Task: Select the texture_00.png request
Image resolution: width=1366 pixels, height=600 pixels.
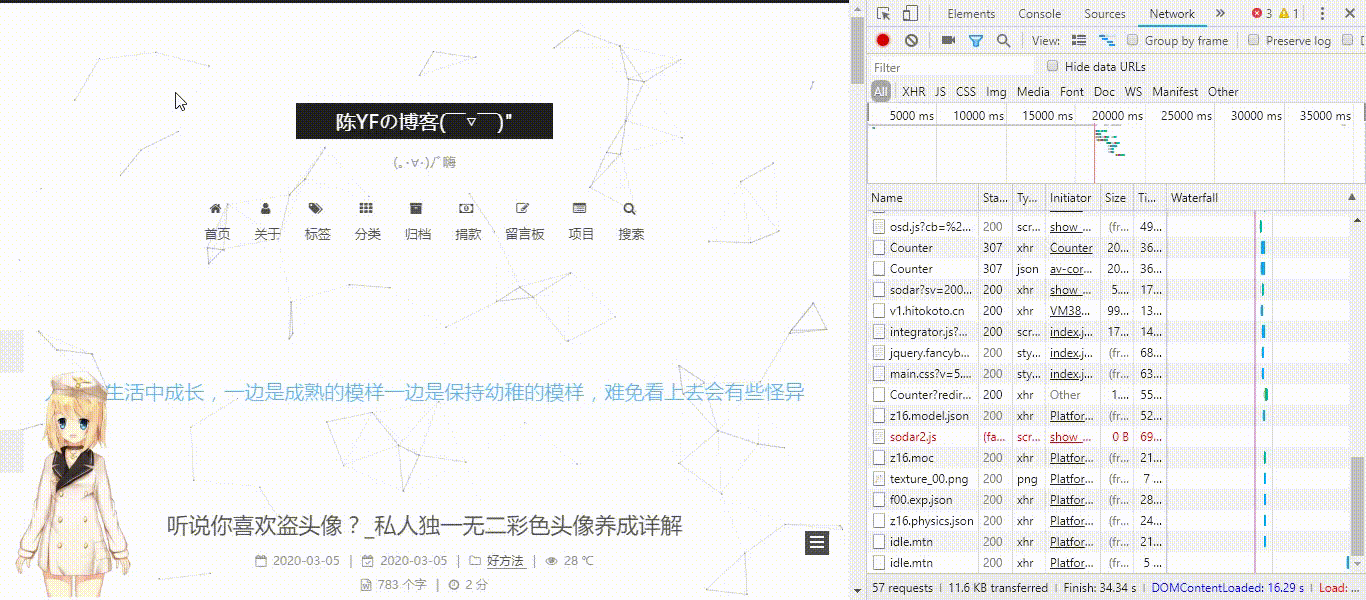Action: pyautogui.click(x=1108, y=479)
